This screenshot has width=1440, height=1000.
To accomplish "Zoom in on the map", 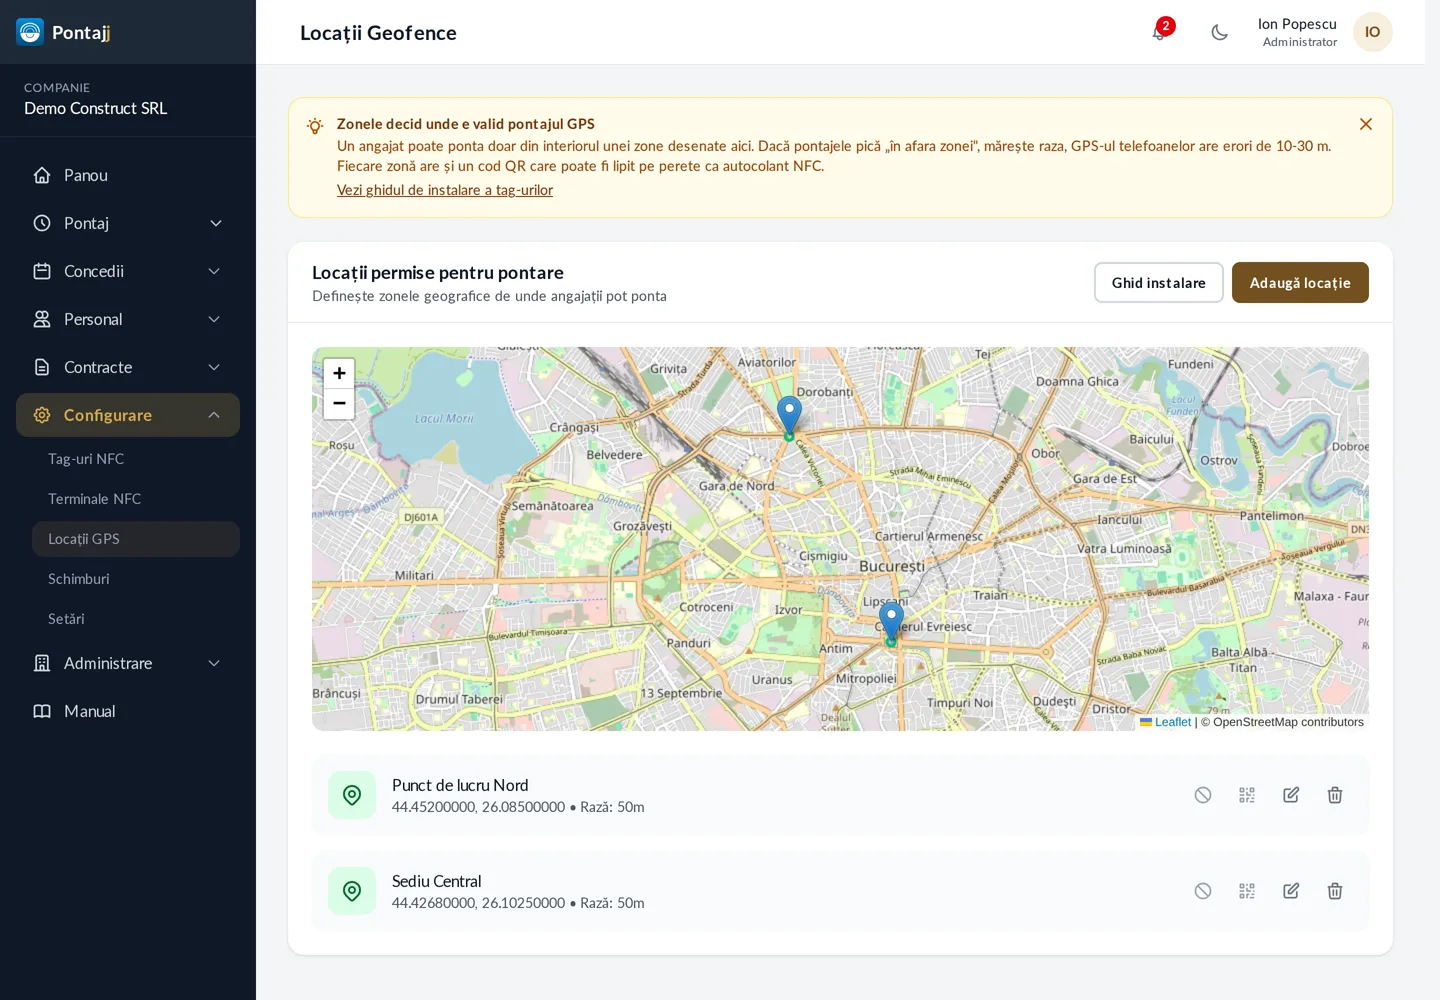I will pos(339,373).
